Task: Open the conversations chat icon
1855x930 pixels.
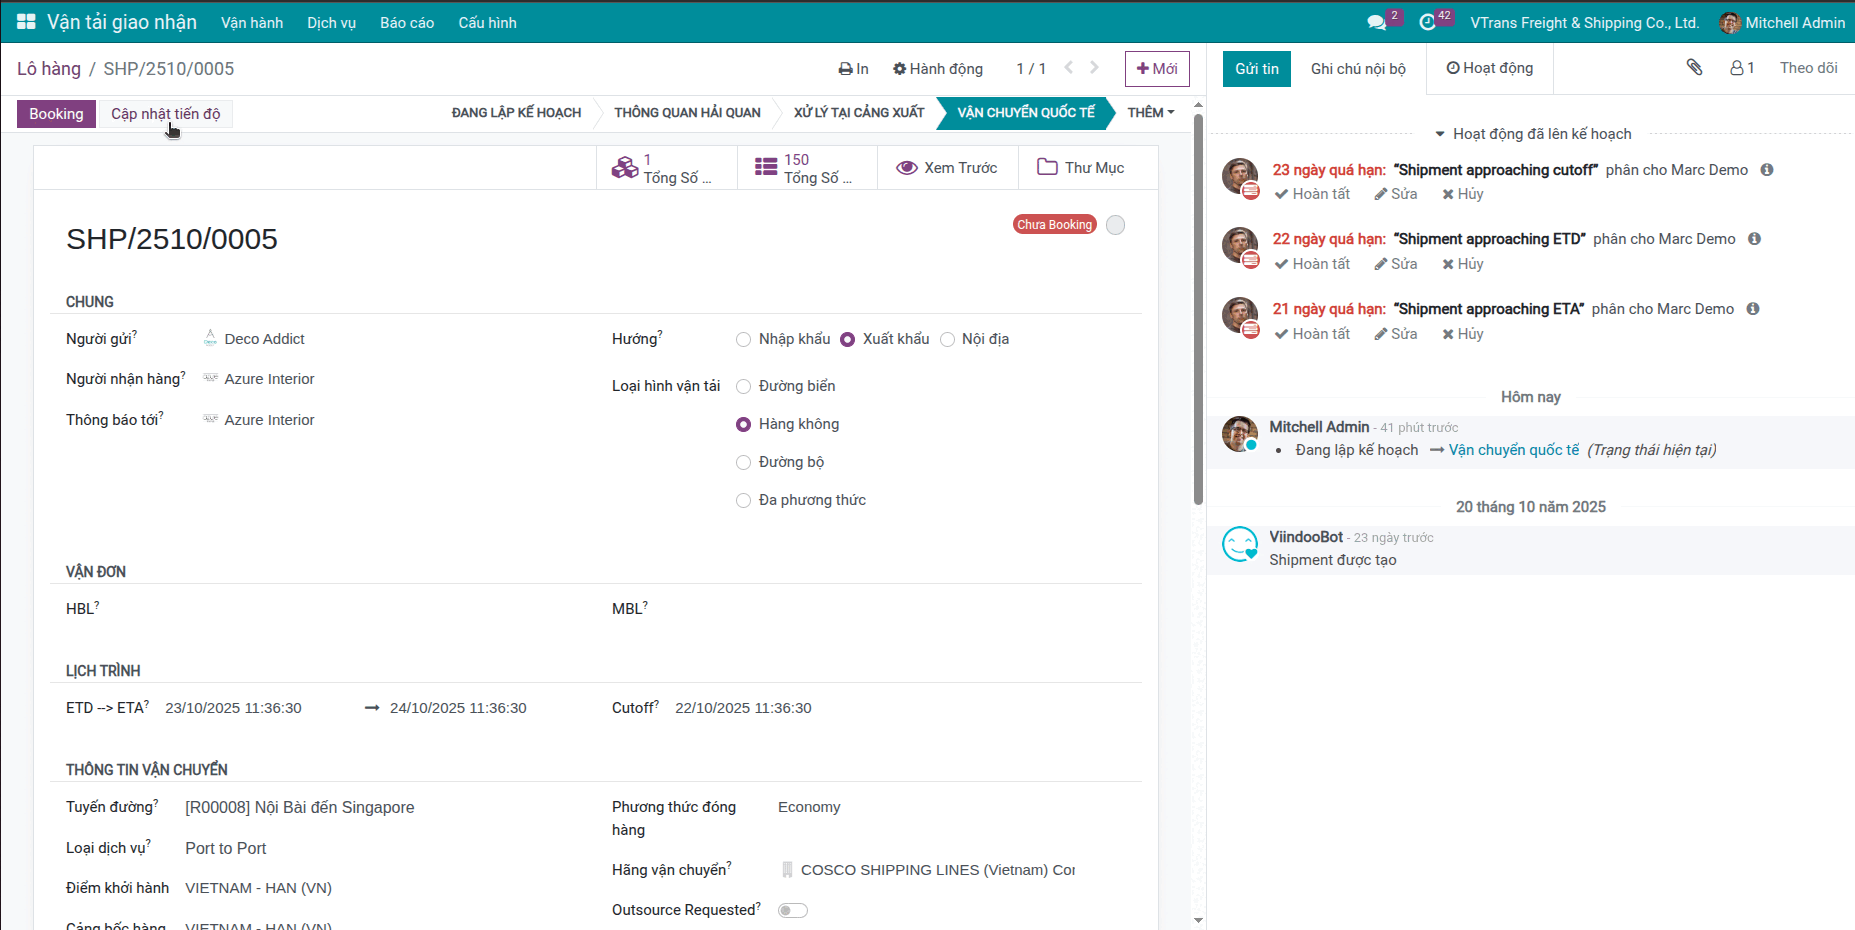Action: [1377, 22]
